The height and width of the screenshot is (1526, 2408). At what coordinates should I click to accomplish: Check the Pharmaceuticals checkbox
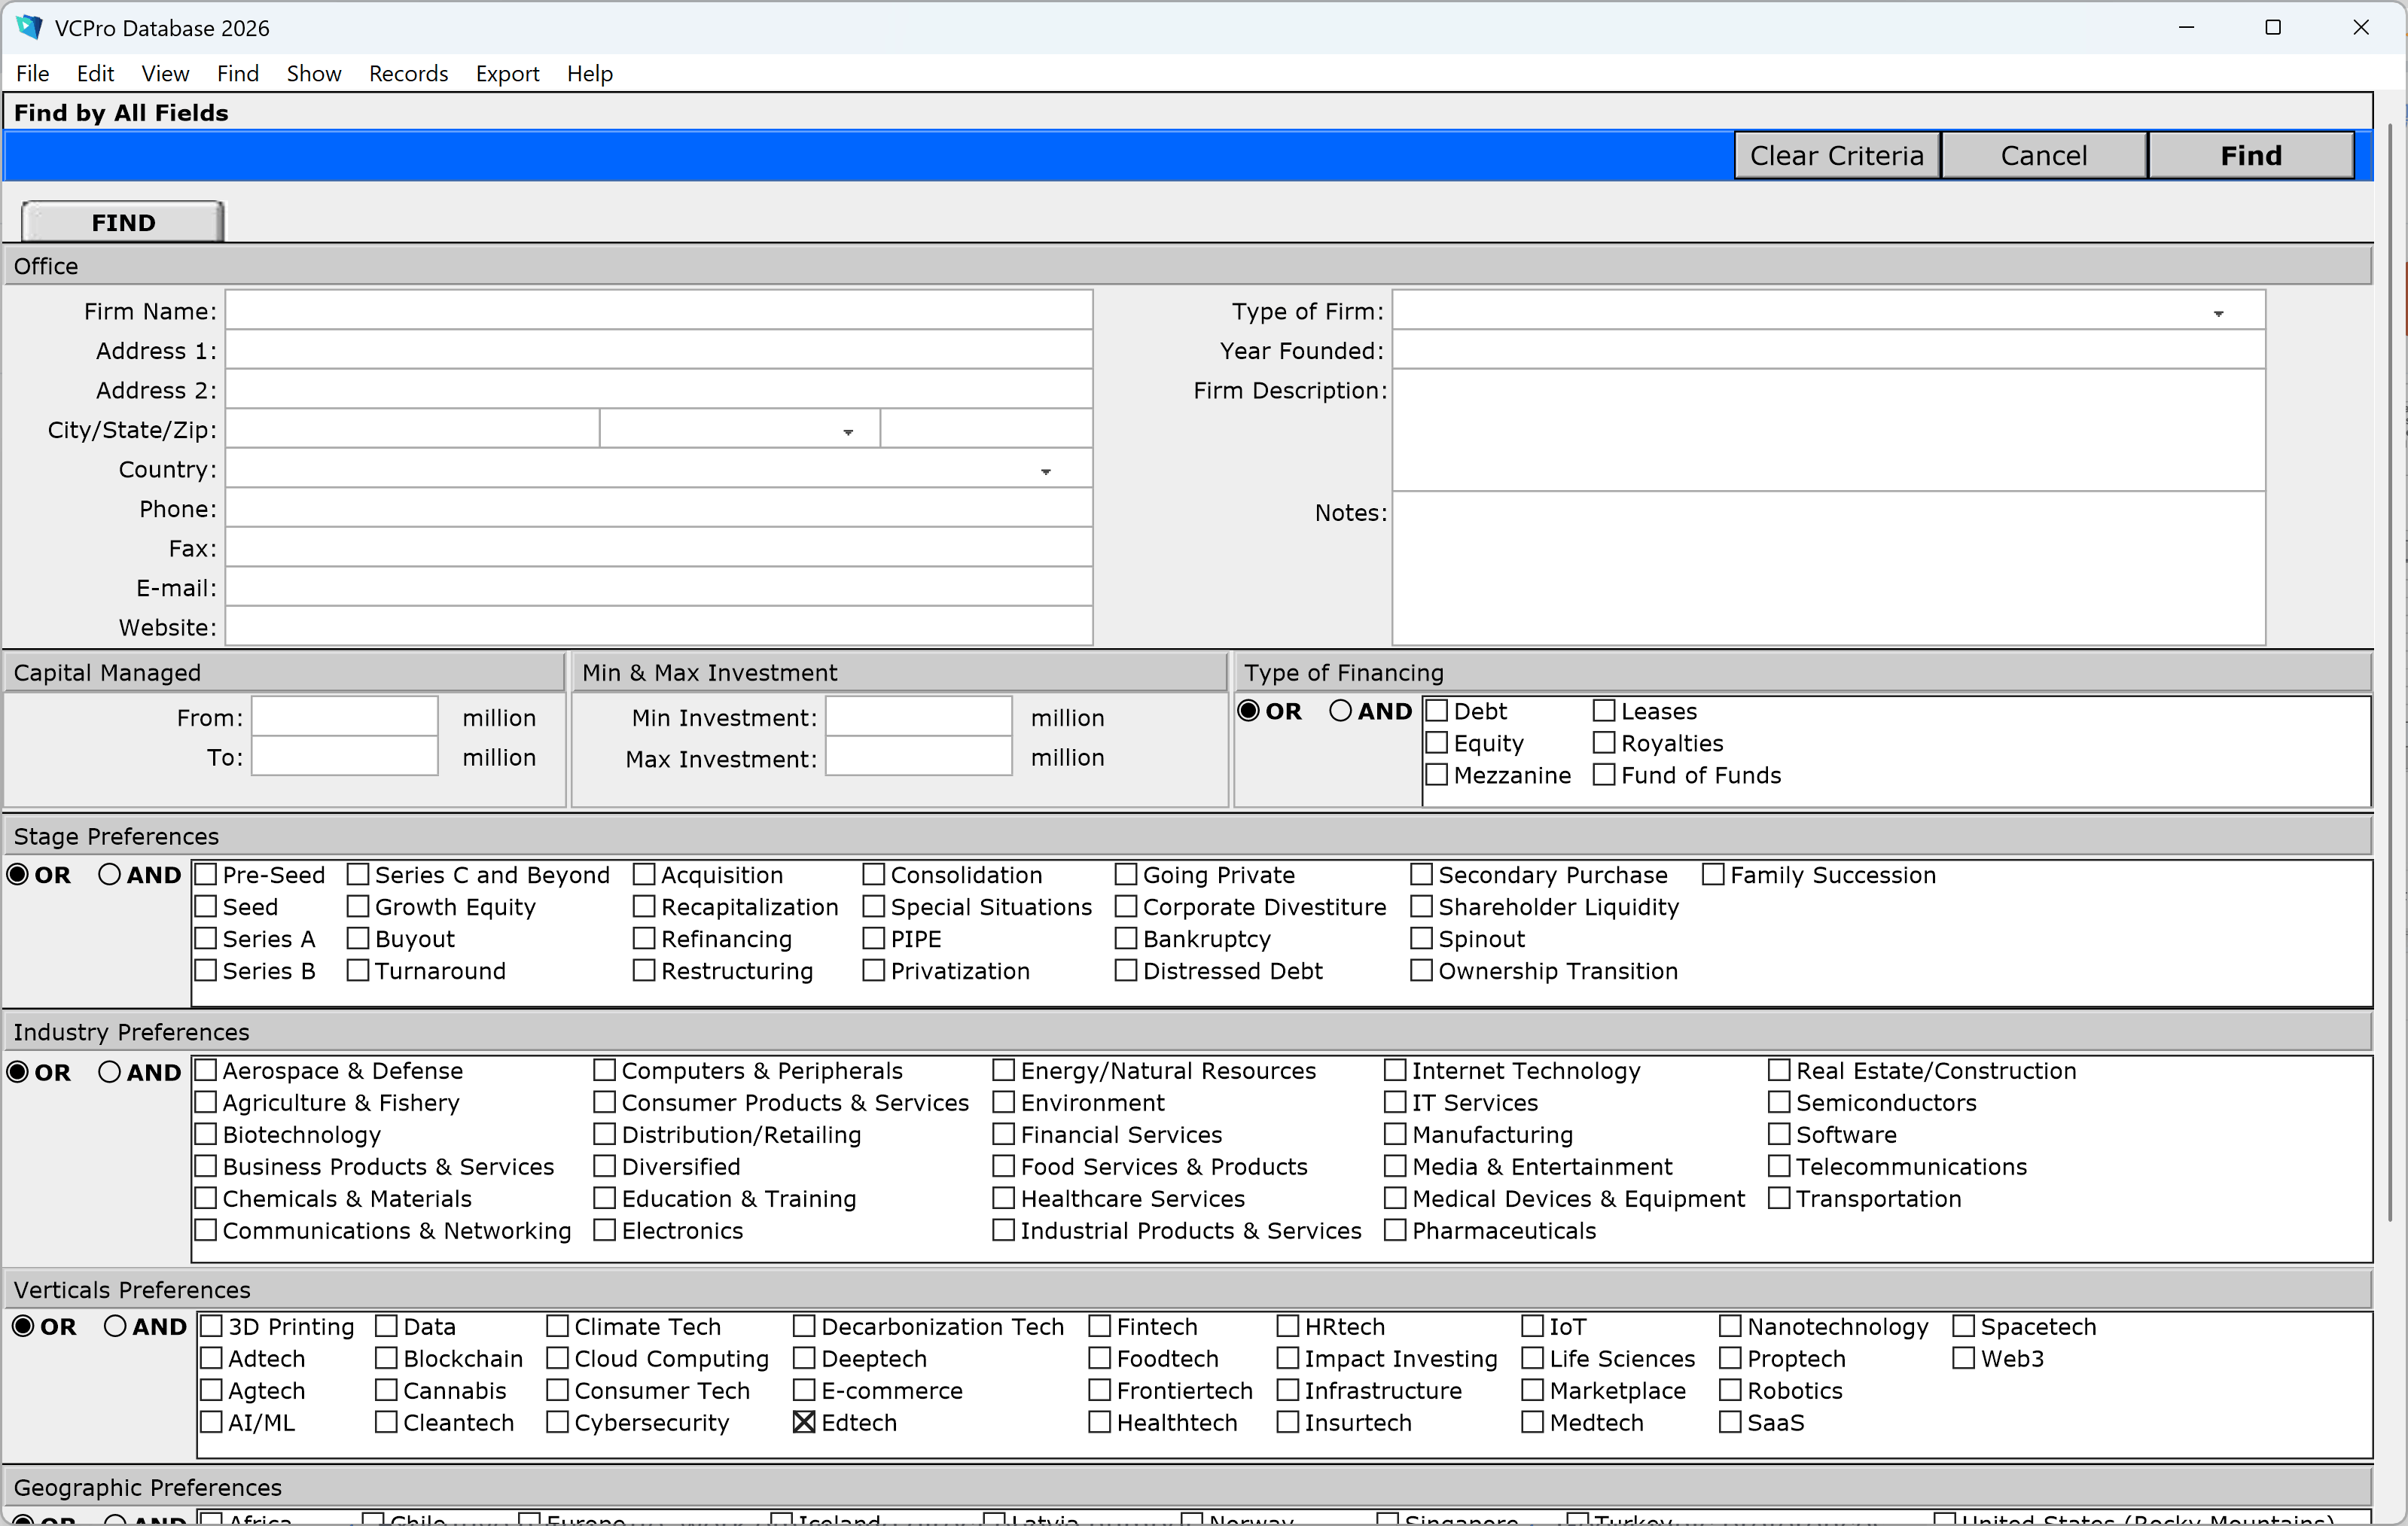(1395, 1230)
